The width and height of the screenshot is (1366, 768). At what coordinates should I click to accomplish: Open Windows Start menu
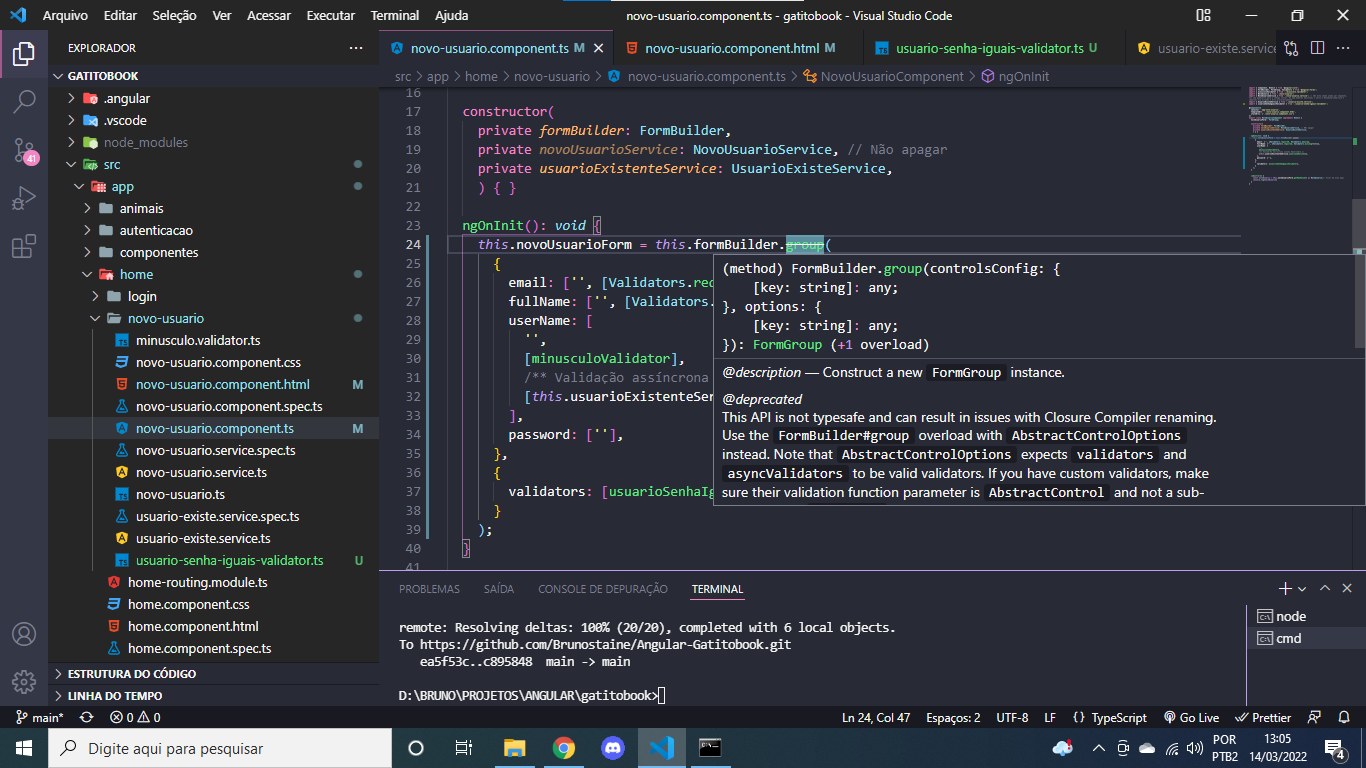point(24,748)
